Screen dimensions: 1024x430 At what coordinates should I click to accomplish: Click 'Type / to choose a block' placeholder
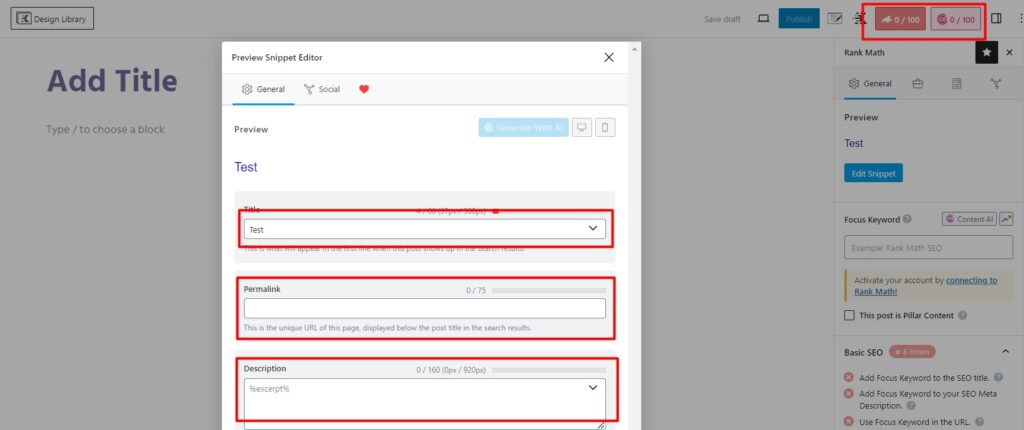(x=105, y=129)
